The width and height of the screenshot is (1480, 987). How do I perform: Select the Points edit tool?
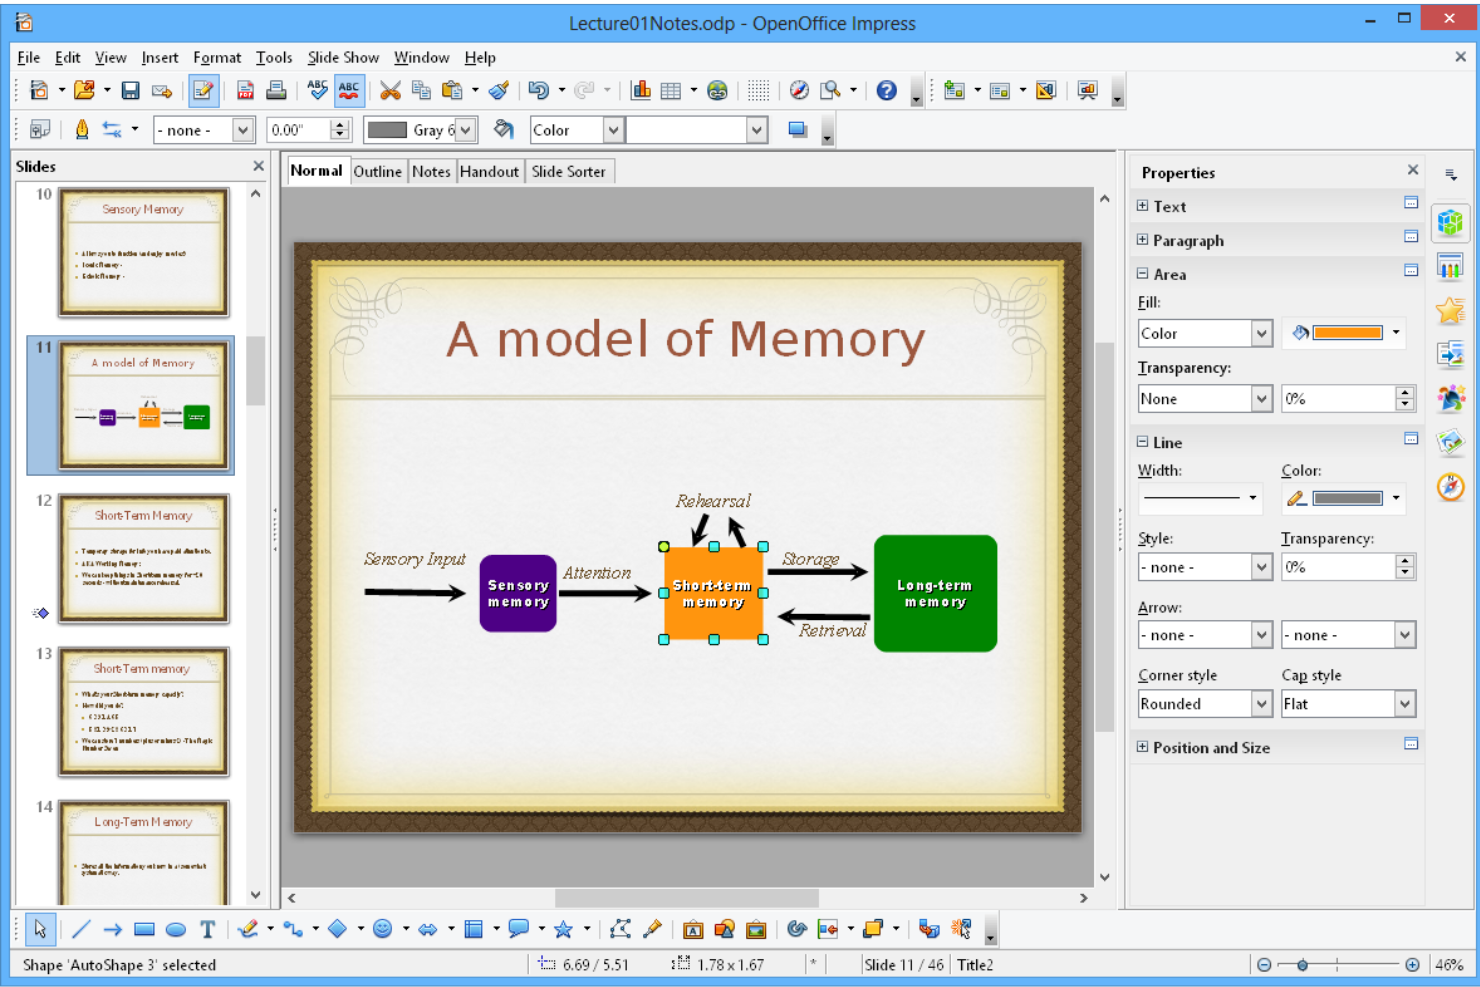[621, 929]
